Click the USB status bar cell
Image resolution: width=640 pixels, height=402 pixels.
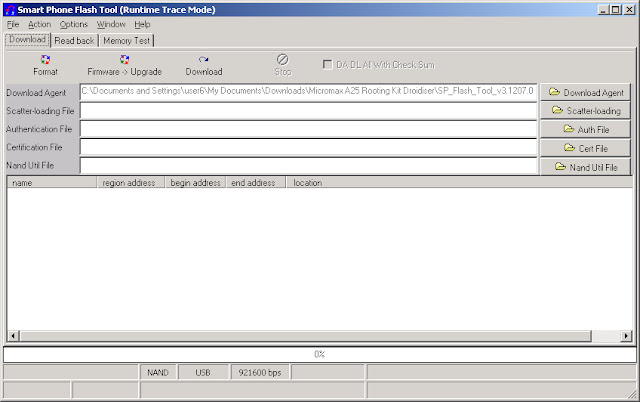(x=203, y=373)
